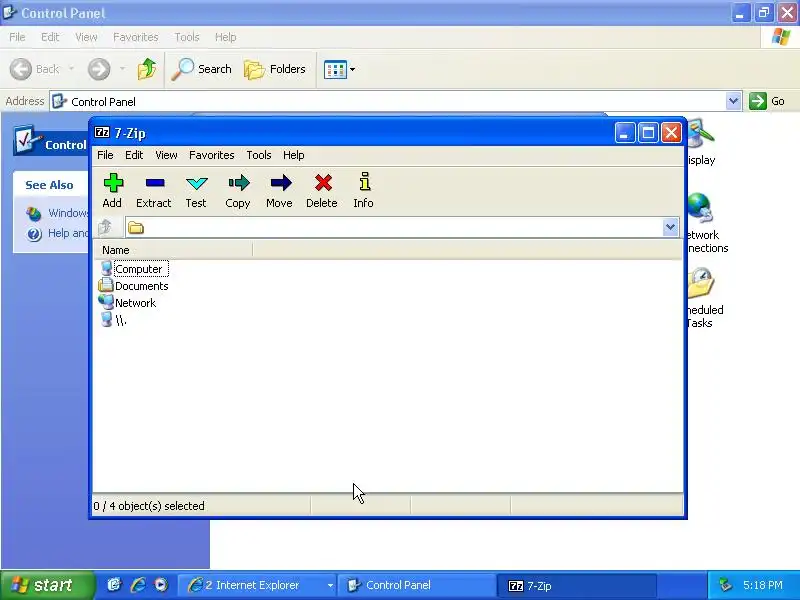The height and width of the screenshot is (600, 800).
Task: Run Test from the 7-Zip toolbar
Action: pyautogui.click(x=196, y=191)
